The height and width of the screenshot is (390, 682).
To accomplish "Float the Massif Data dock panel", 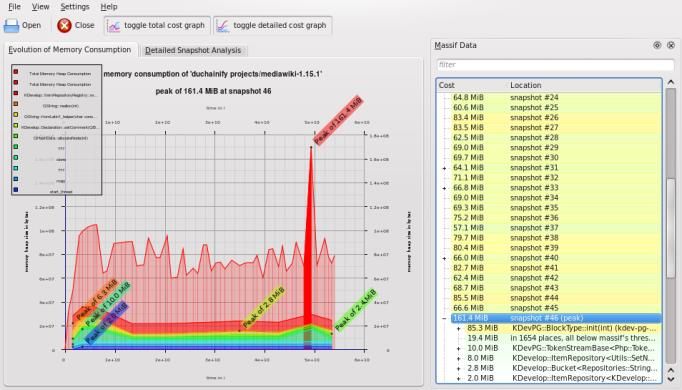I will pos(657,45).
